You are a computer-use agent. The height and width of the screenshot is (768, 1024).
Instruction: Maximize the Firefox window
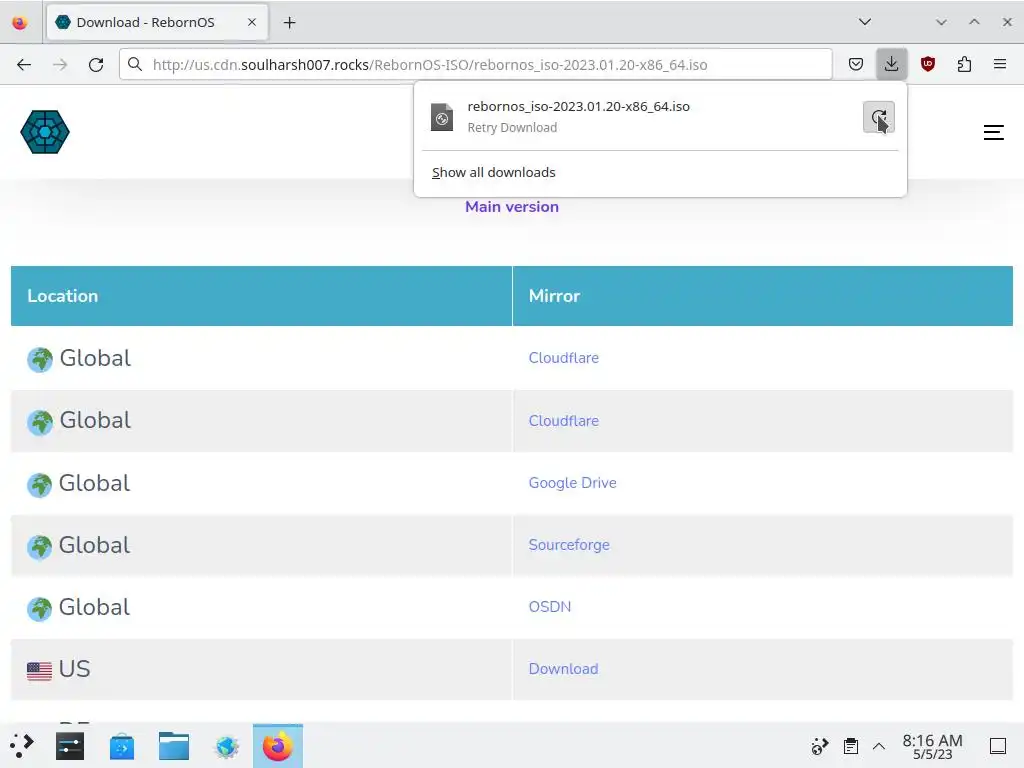coord(974,22)
